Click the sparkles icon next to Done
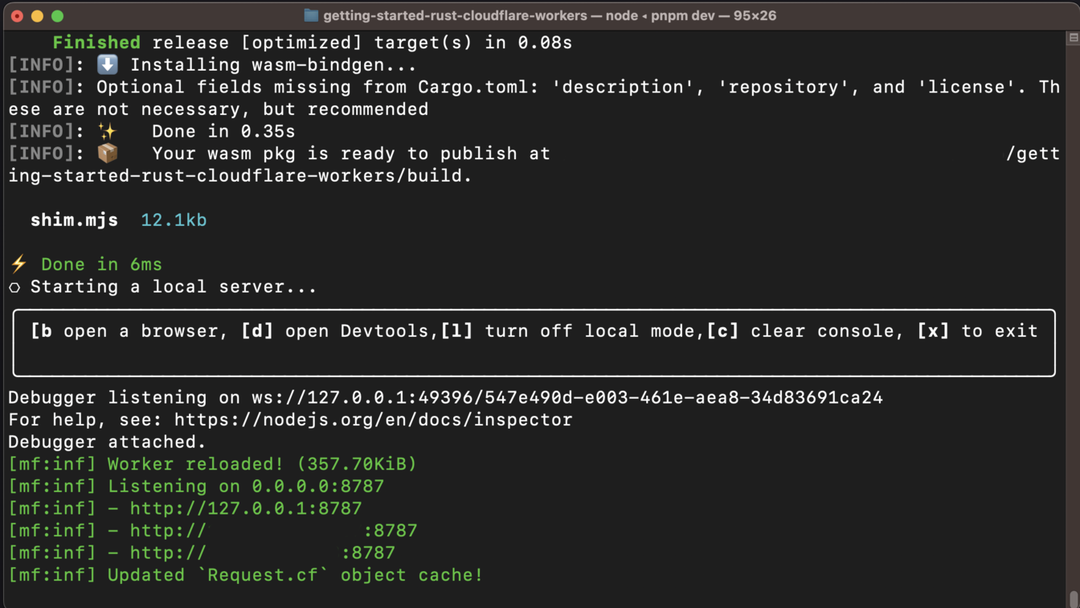The width and height of the screenshot is (1080, 608). point(106,130)
